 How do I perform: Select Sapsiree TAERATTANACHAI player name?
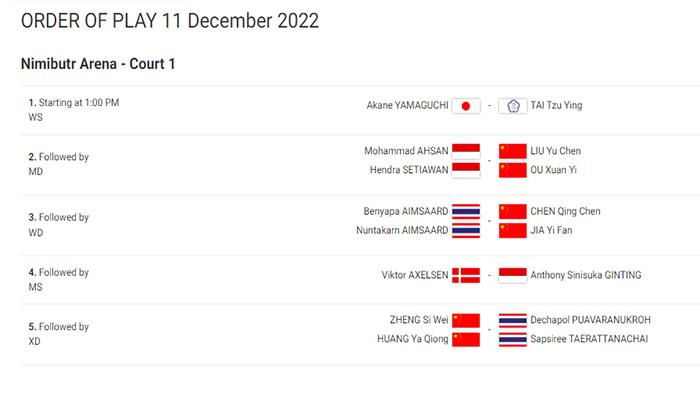[x=590, y=338]
